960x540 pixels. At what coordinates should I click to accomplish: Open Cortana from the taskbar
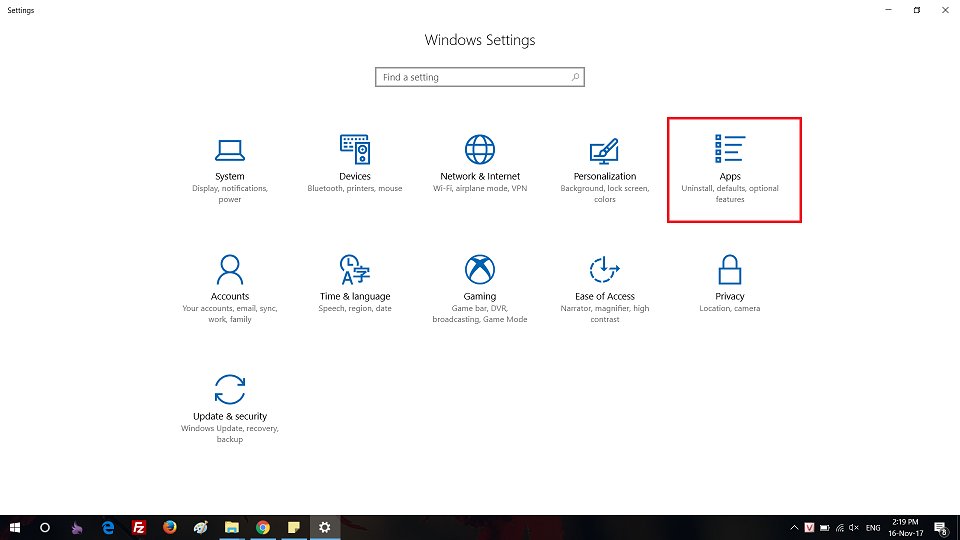point(45,527)
